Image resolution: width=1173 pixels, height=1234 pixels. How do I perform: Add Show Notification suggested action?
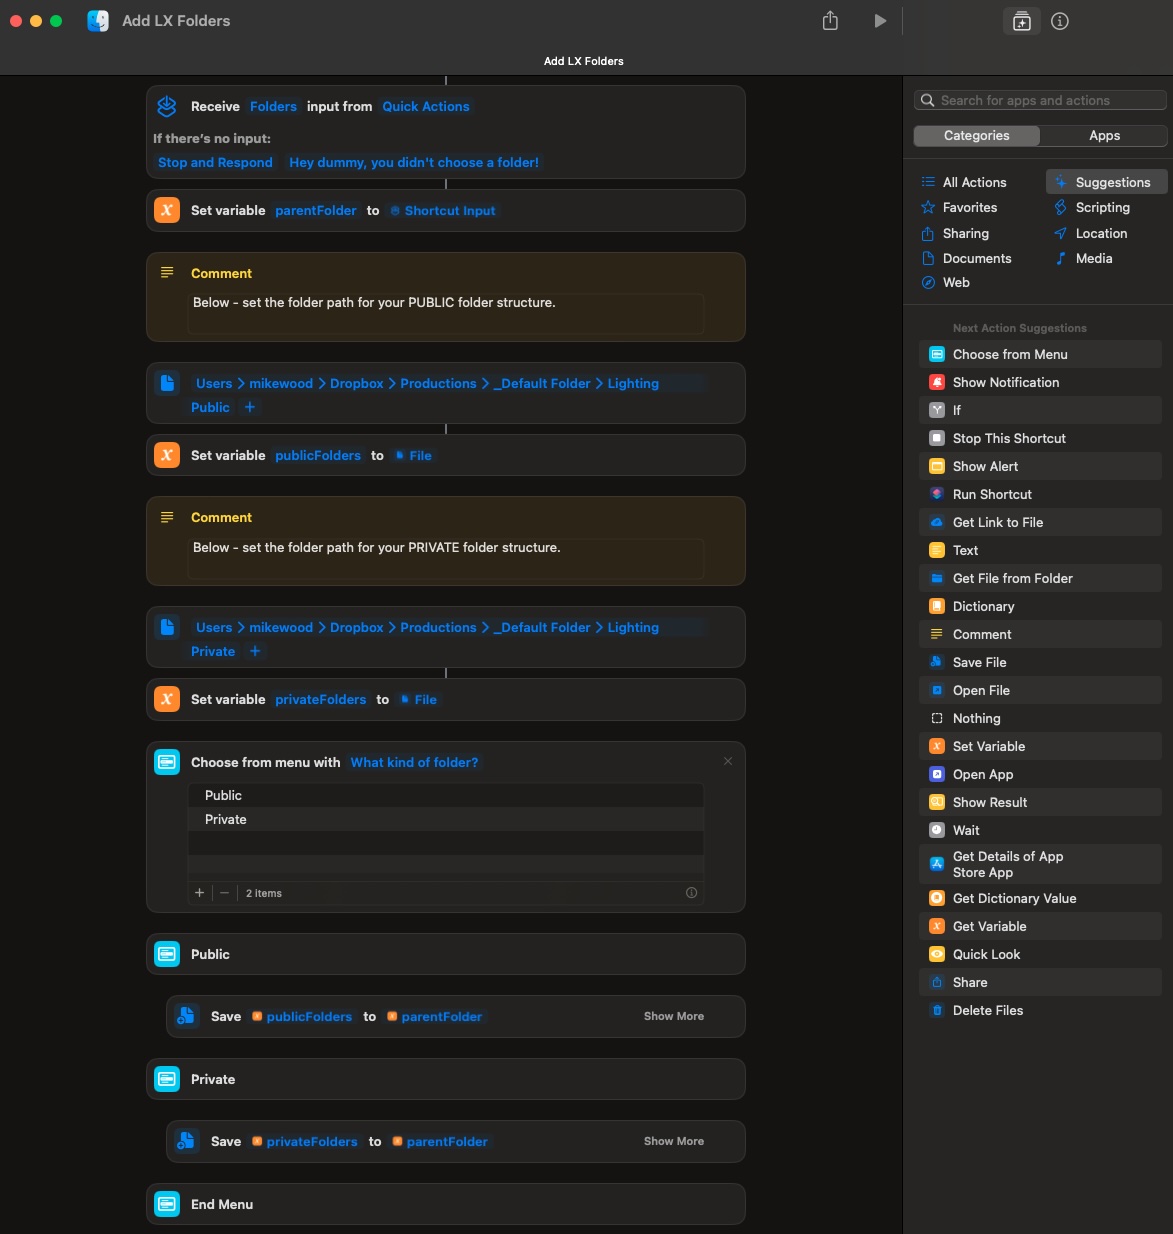tap(1040, 382)
